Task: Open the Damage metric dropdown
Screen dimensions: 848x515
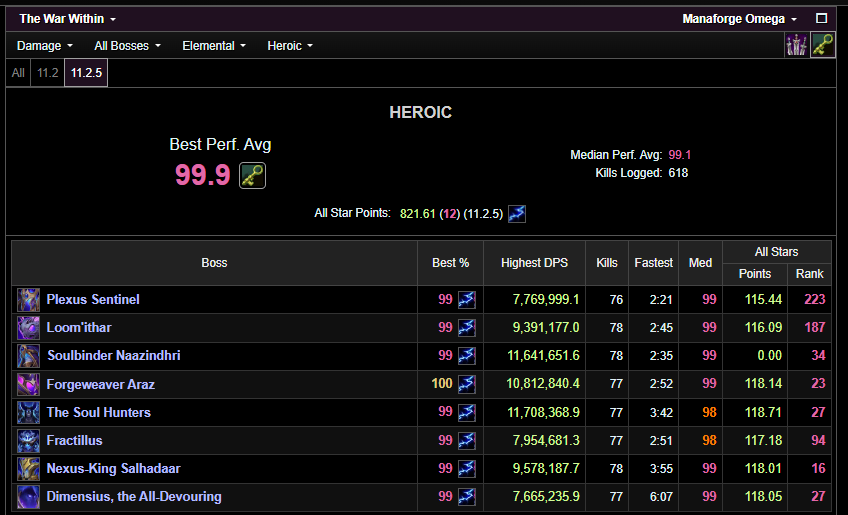Action: [x=44, y=46]
